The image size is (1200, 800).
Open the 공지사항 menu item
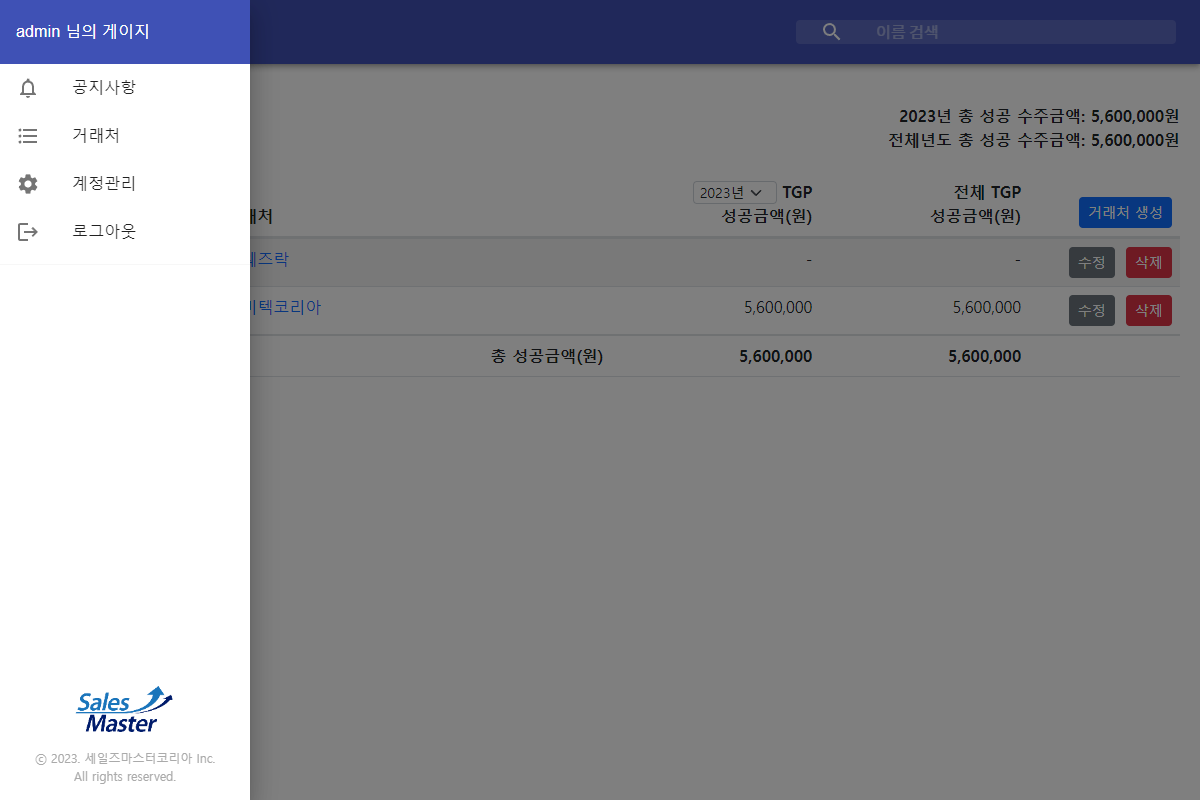(125, 88)
